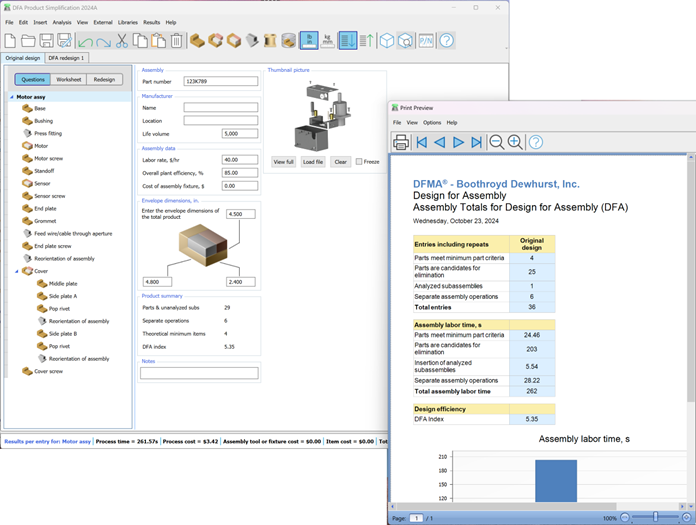Switch to the Worksheet view
This screenshot has height=525, width=696.
(69, 79)
